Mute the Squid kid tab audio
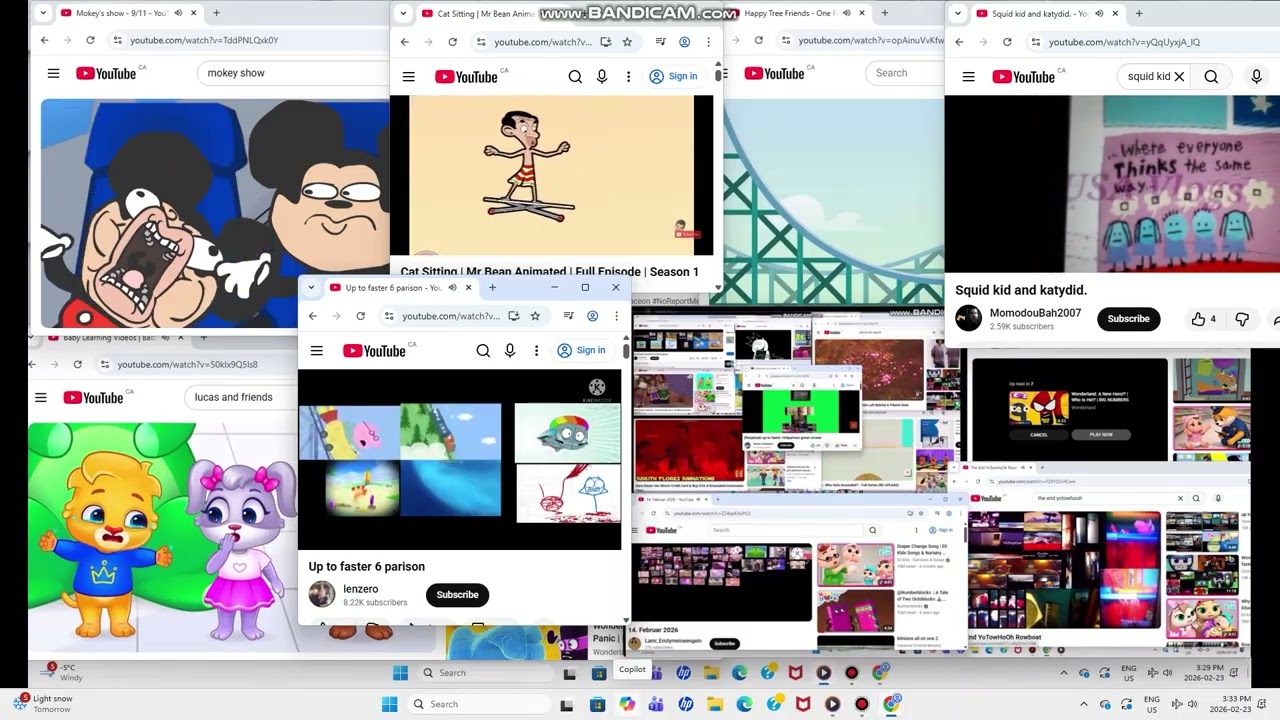 point(1099,14)
